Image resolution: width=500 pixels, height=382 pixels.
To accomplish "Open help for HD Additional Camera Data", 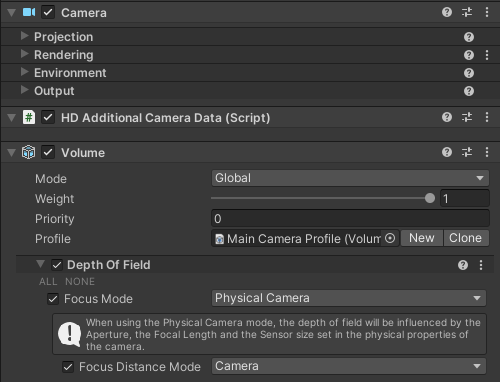I will coord(447,117).
